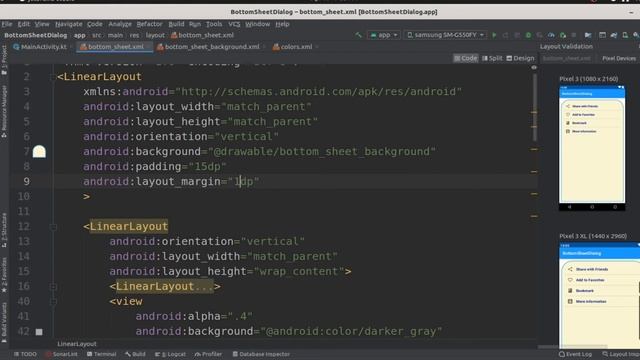This screenshot has height=360, width=640.
Task: Open the Refactor menu
Action: point(149,24)
